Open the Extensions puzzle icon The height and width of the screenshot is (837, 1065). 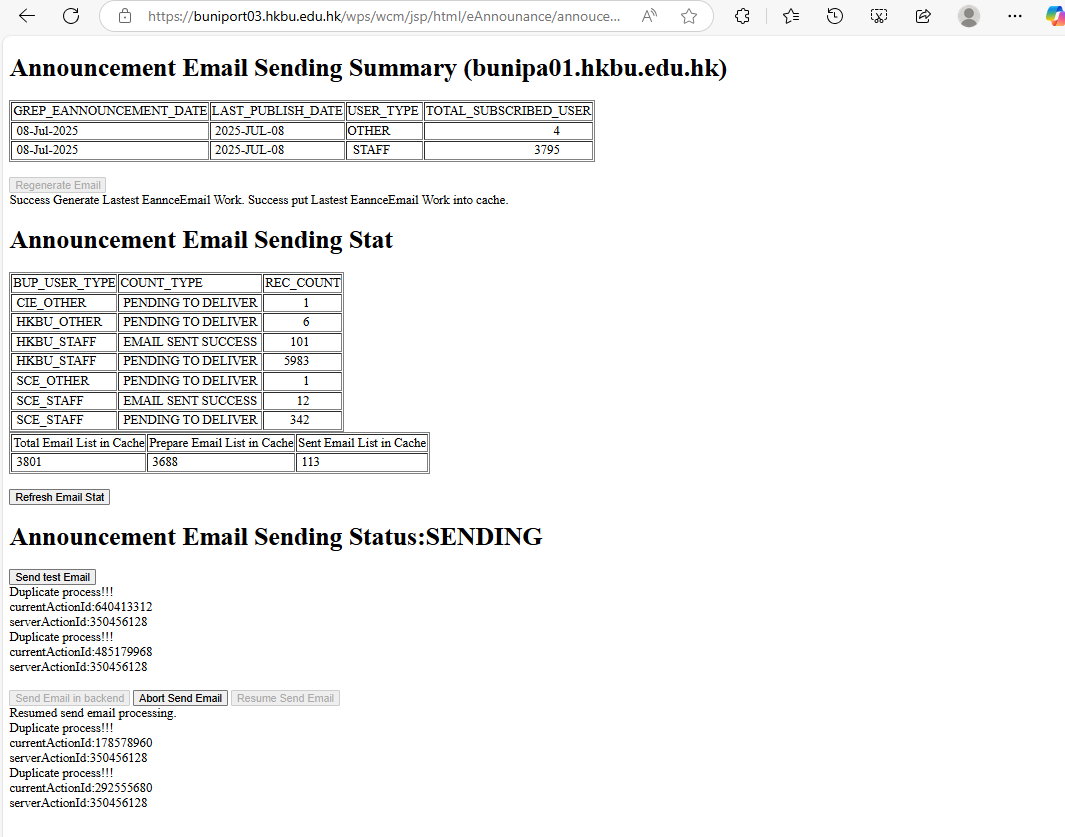(x=742, y=16)
